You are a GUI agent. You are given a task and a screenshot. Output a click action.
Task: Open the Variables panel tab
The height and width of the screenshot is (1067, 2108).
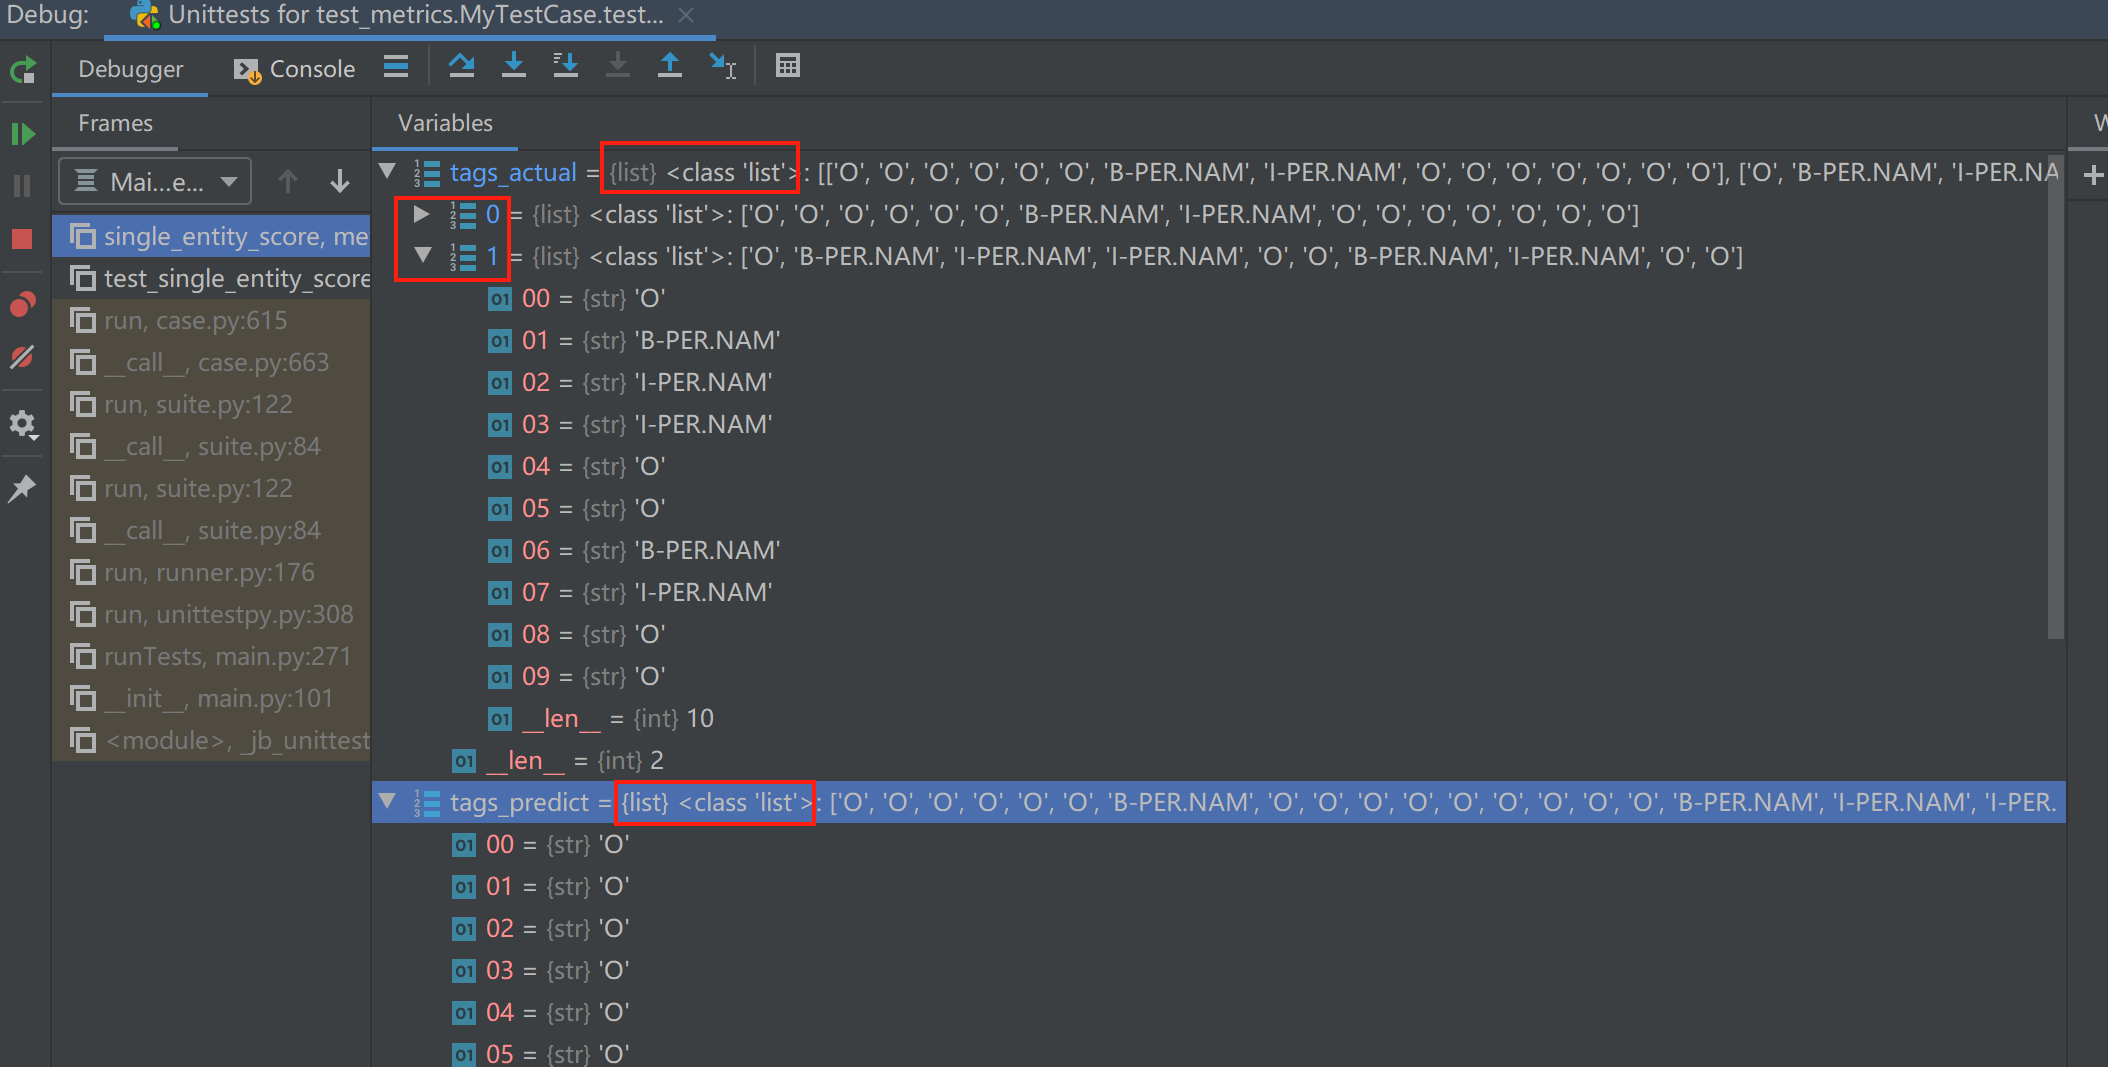pyautogui.click(x=445, y=123)
